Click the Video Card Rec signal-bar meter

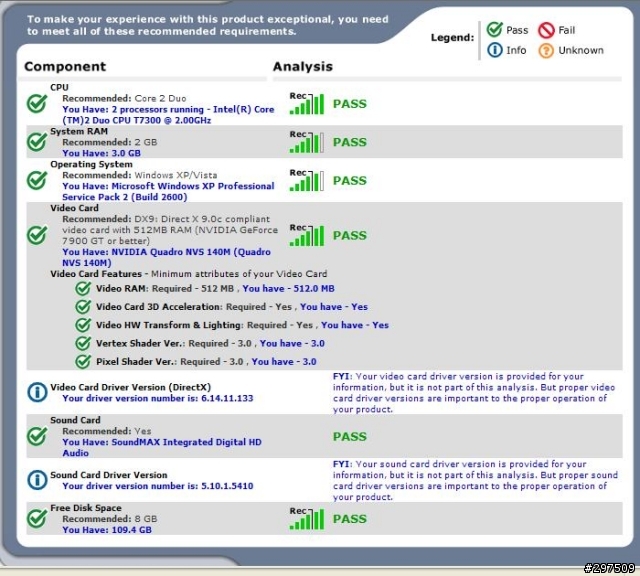click(x=307, y=235)
